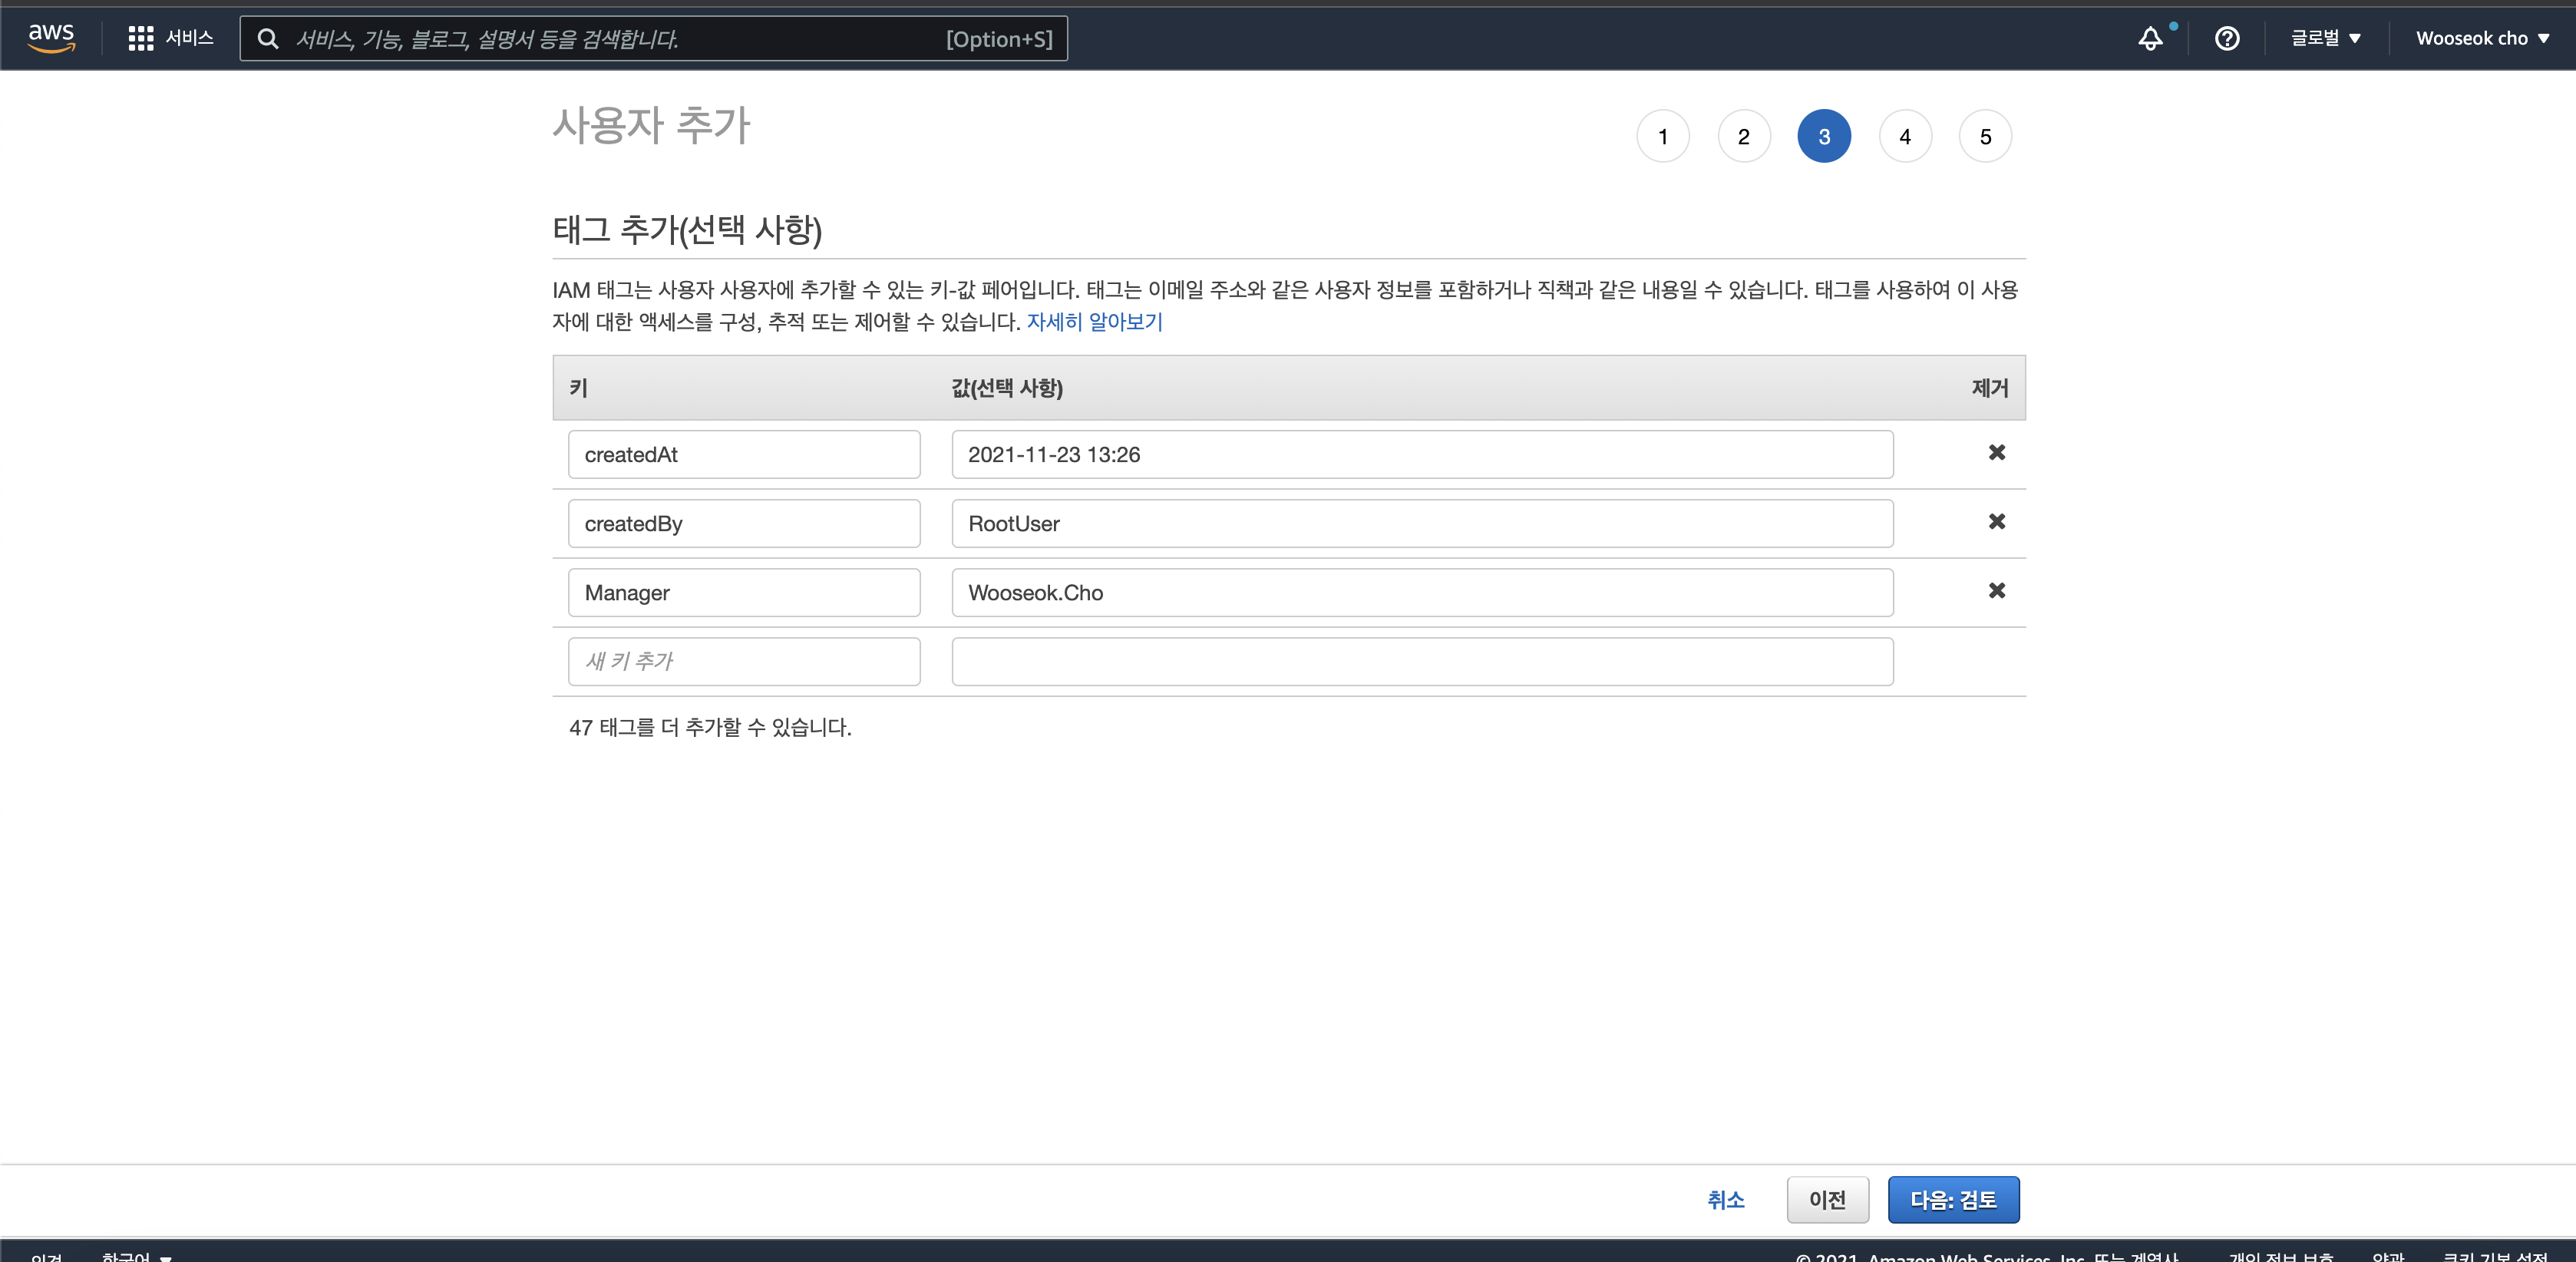Open the services grid menu icon
This screenshot has height=1262, width=2576.
[x=141, y=38]
